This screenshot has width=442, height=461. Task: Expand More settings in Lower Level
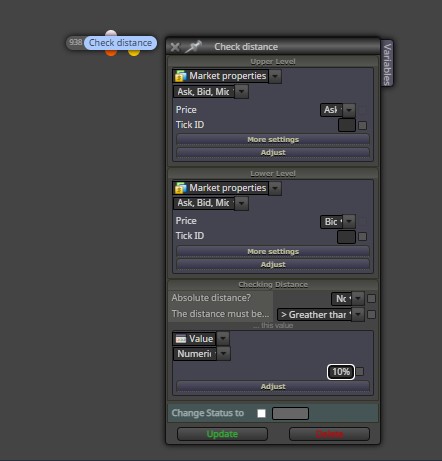(x=273, y=251)
